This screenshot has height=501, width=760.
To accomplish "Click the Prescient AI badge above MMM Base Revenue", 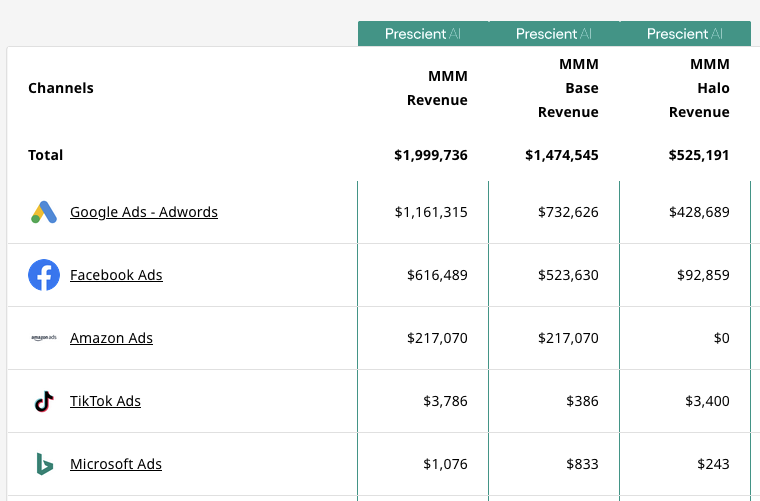I will [554, 33].
